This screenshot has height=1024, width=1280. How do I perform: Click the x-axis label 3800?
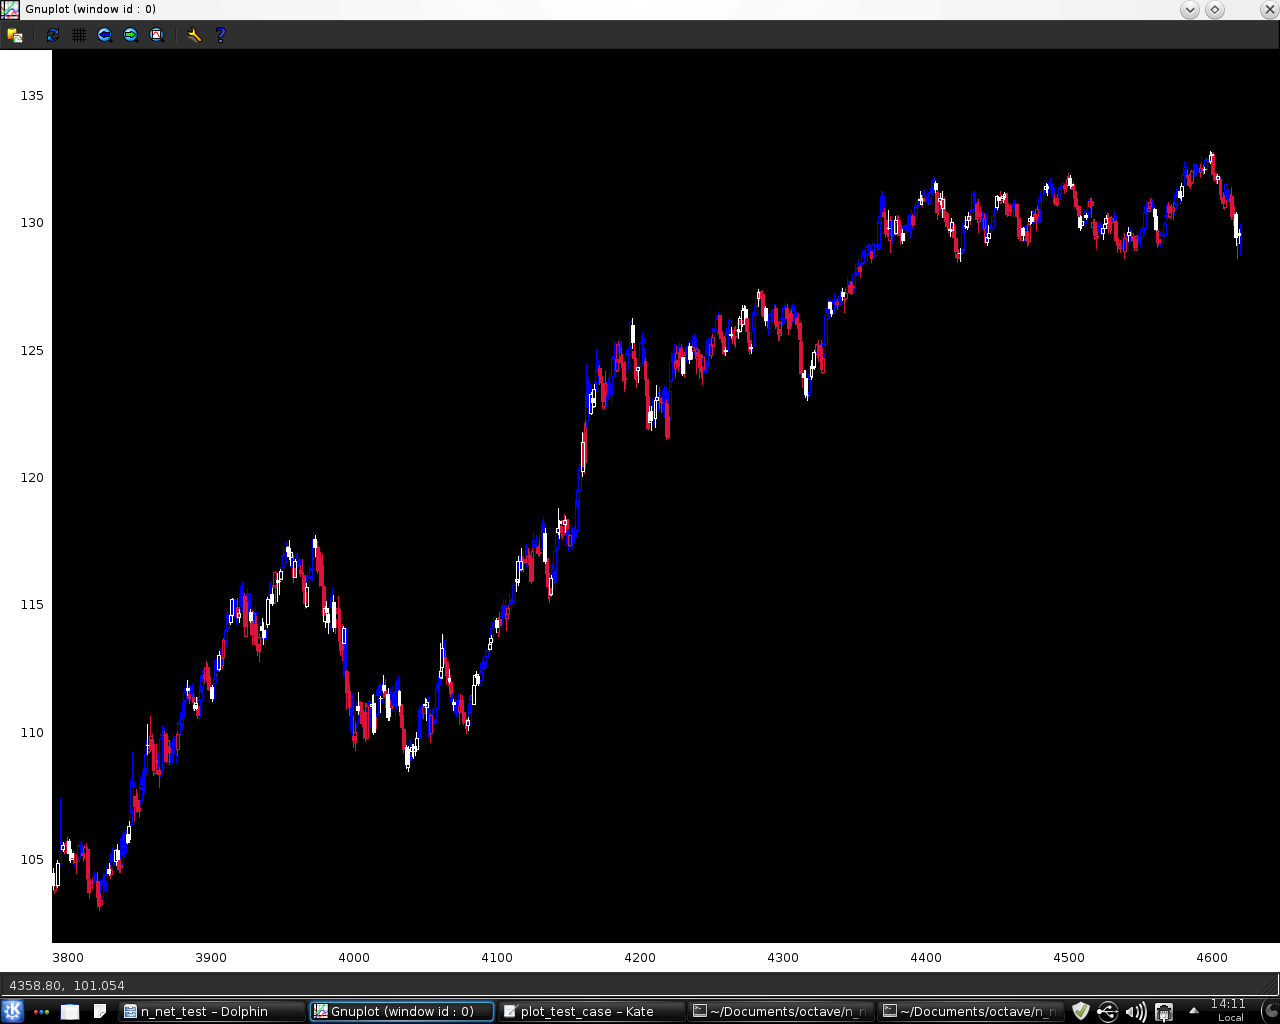(x=68, y=958)
